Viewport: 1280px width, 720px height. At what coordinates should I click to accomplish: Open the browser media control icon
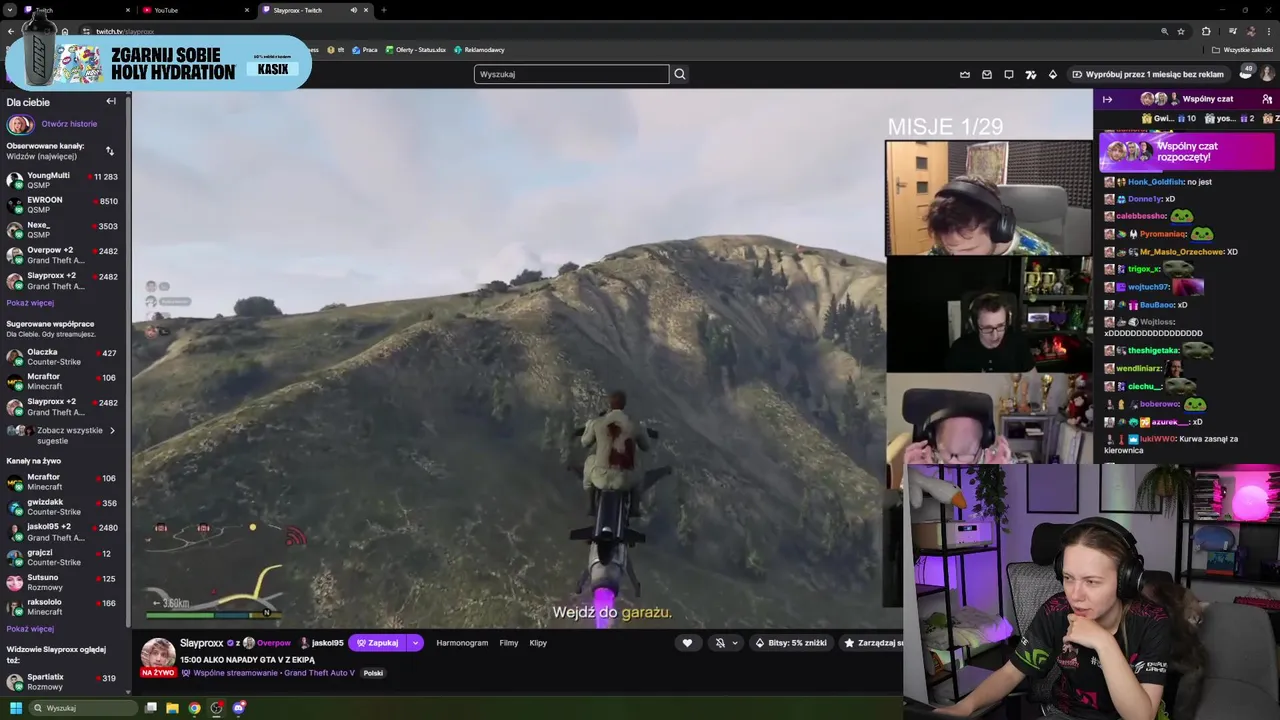[1232, 31]
